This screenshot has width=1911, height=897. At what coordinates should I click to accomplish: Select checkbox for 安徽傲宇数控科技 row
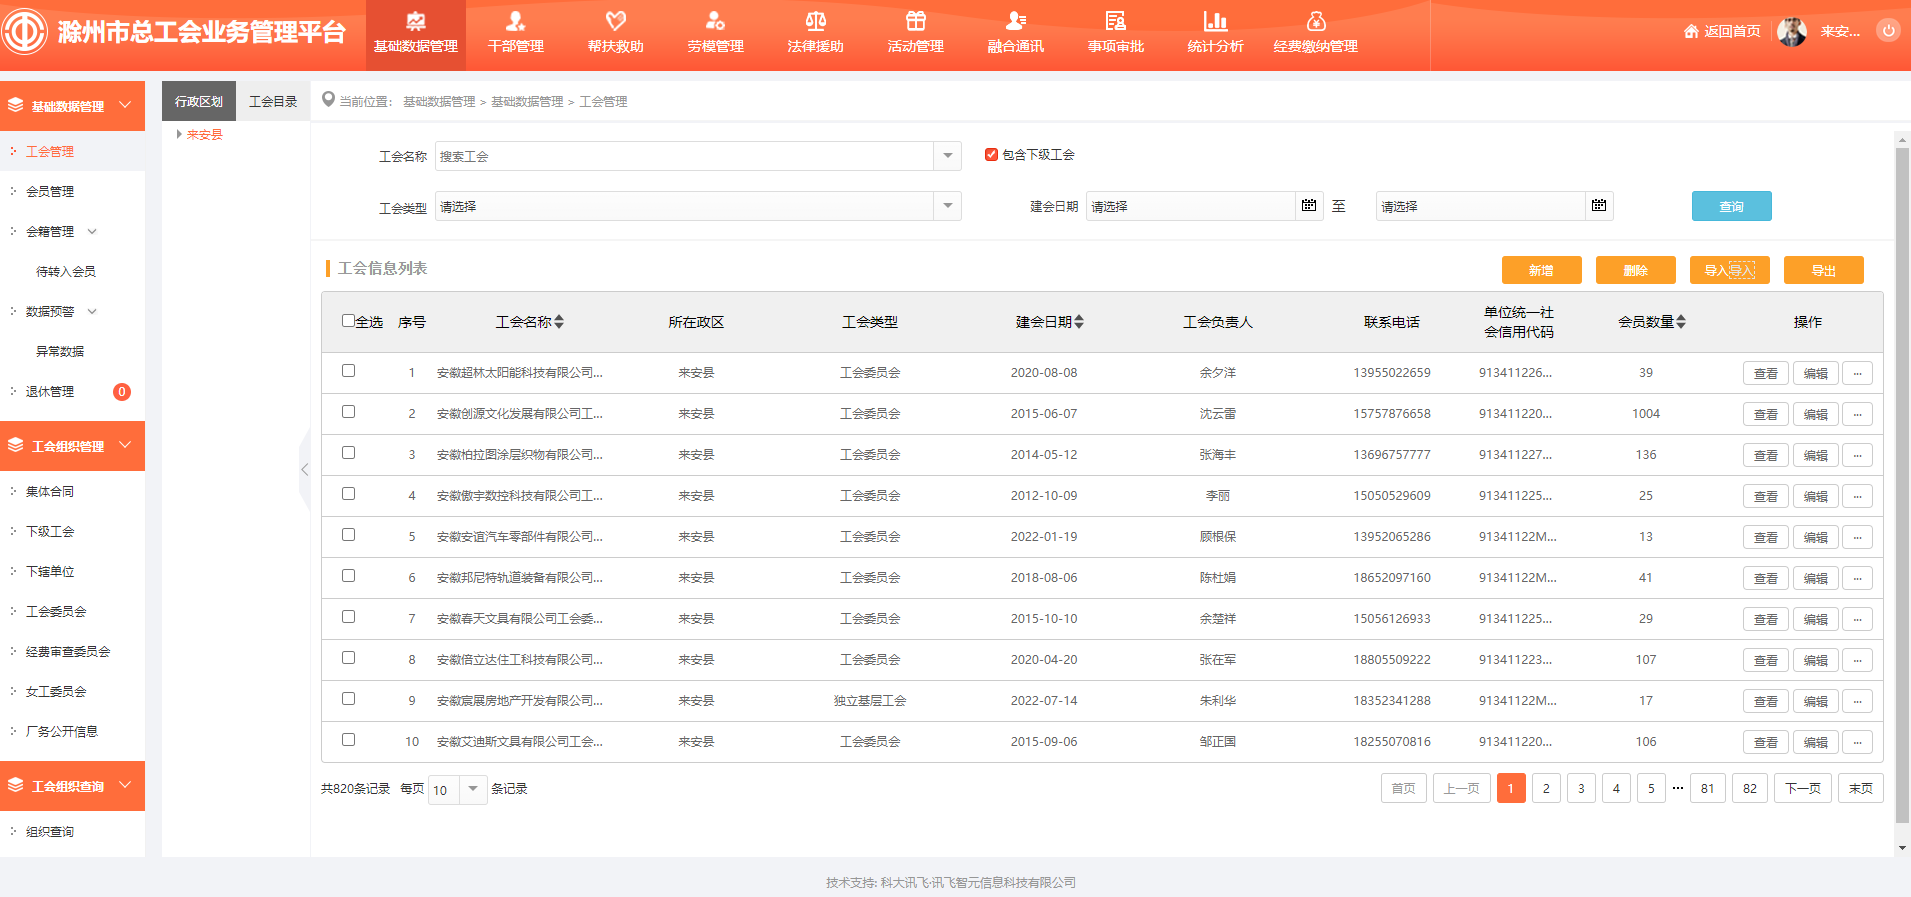click(348, 494)
